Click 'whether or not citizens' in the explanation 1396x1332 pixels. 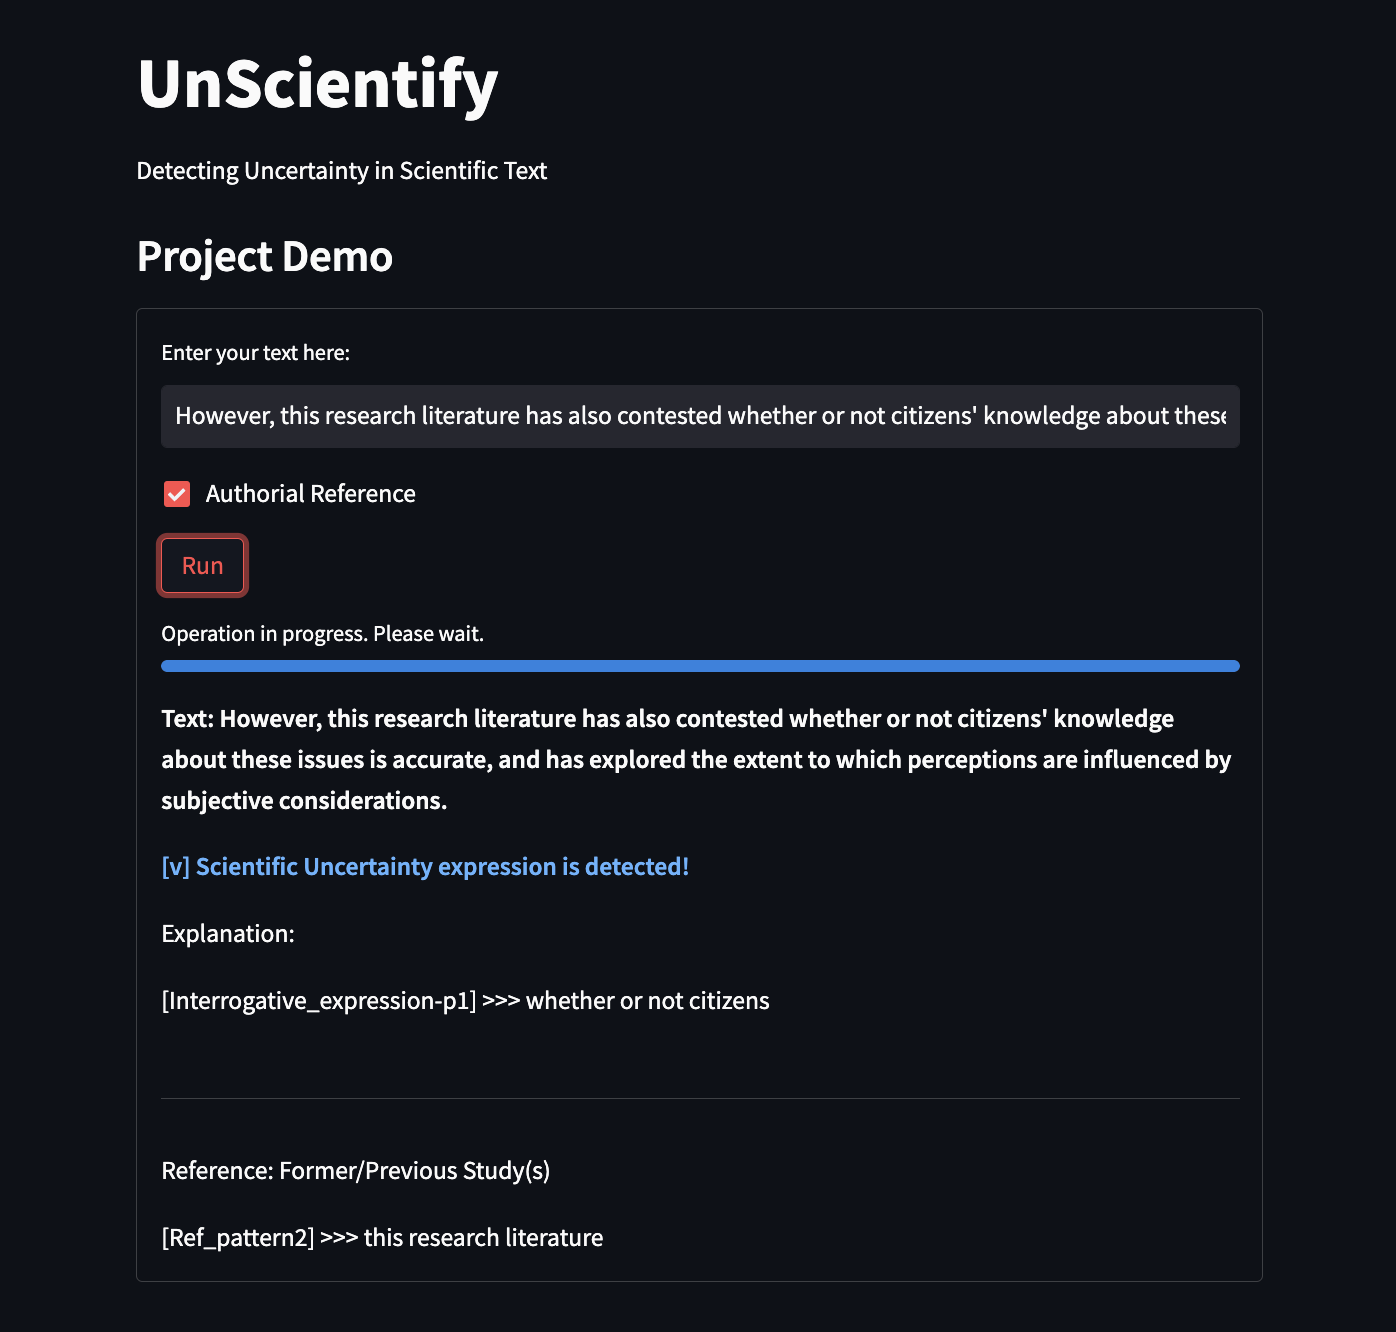pyautogui.click(x=647, y=1001)
